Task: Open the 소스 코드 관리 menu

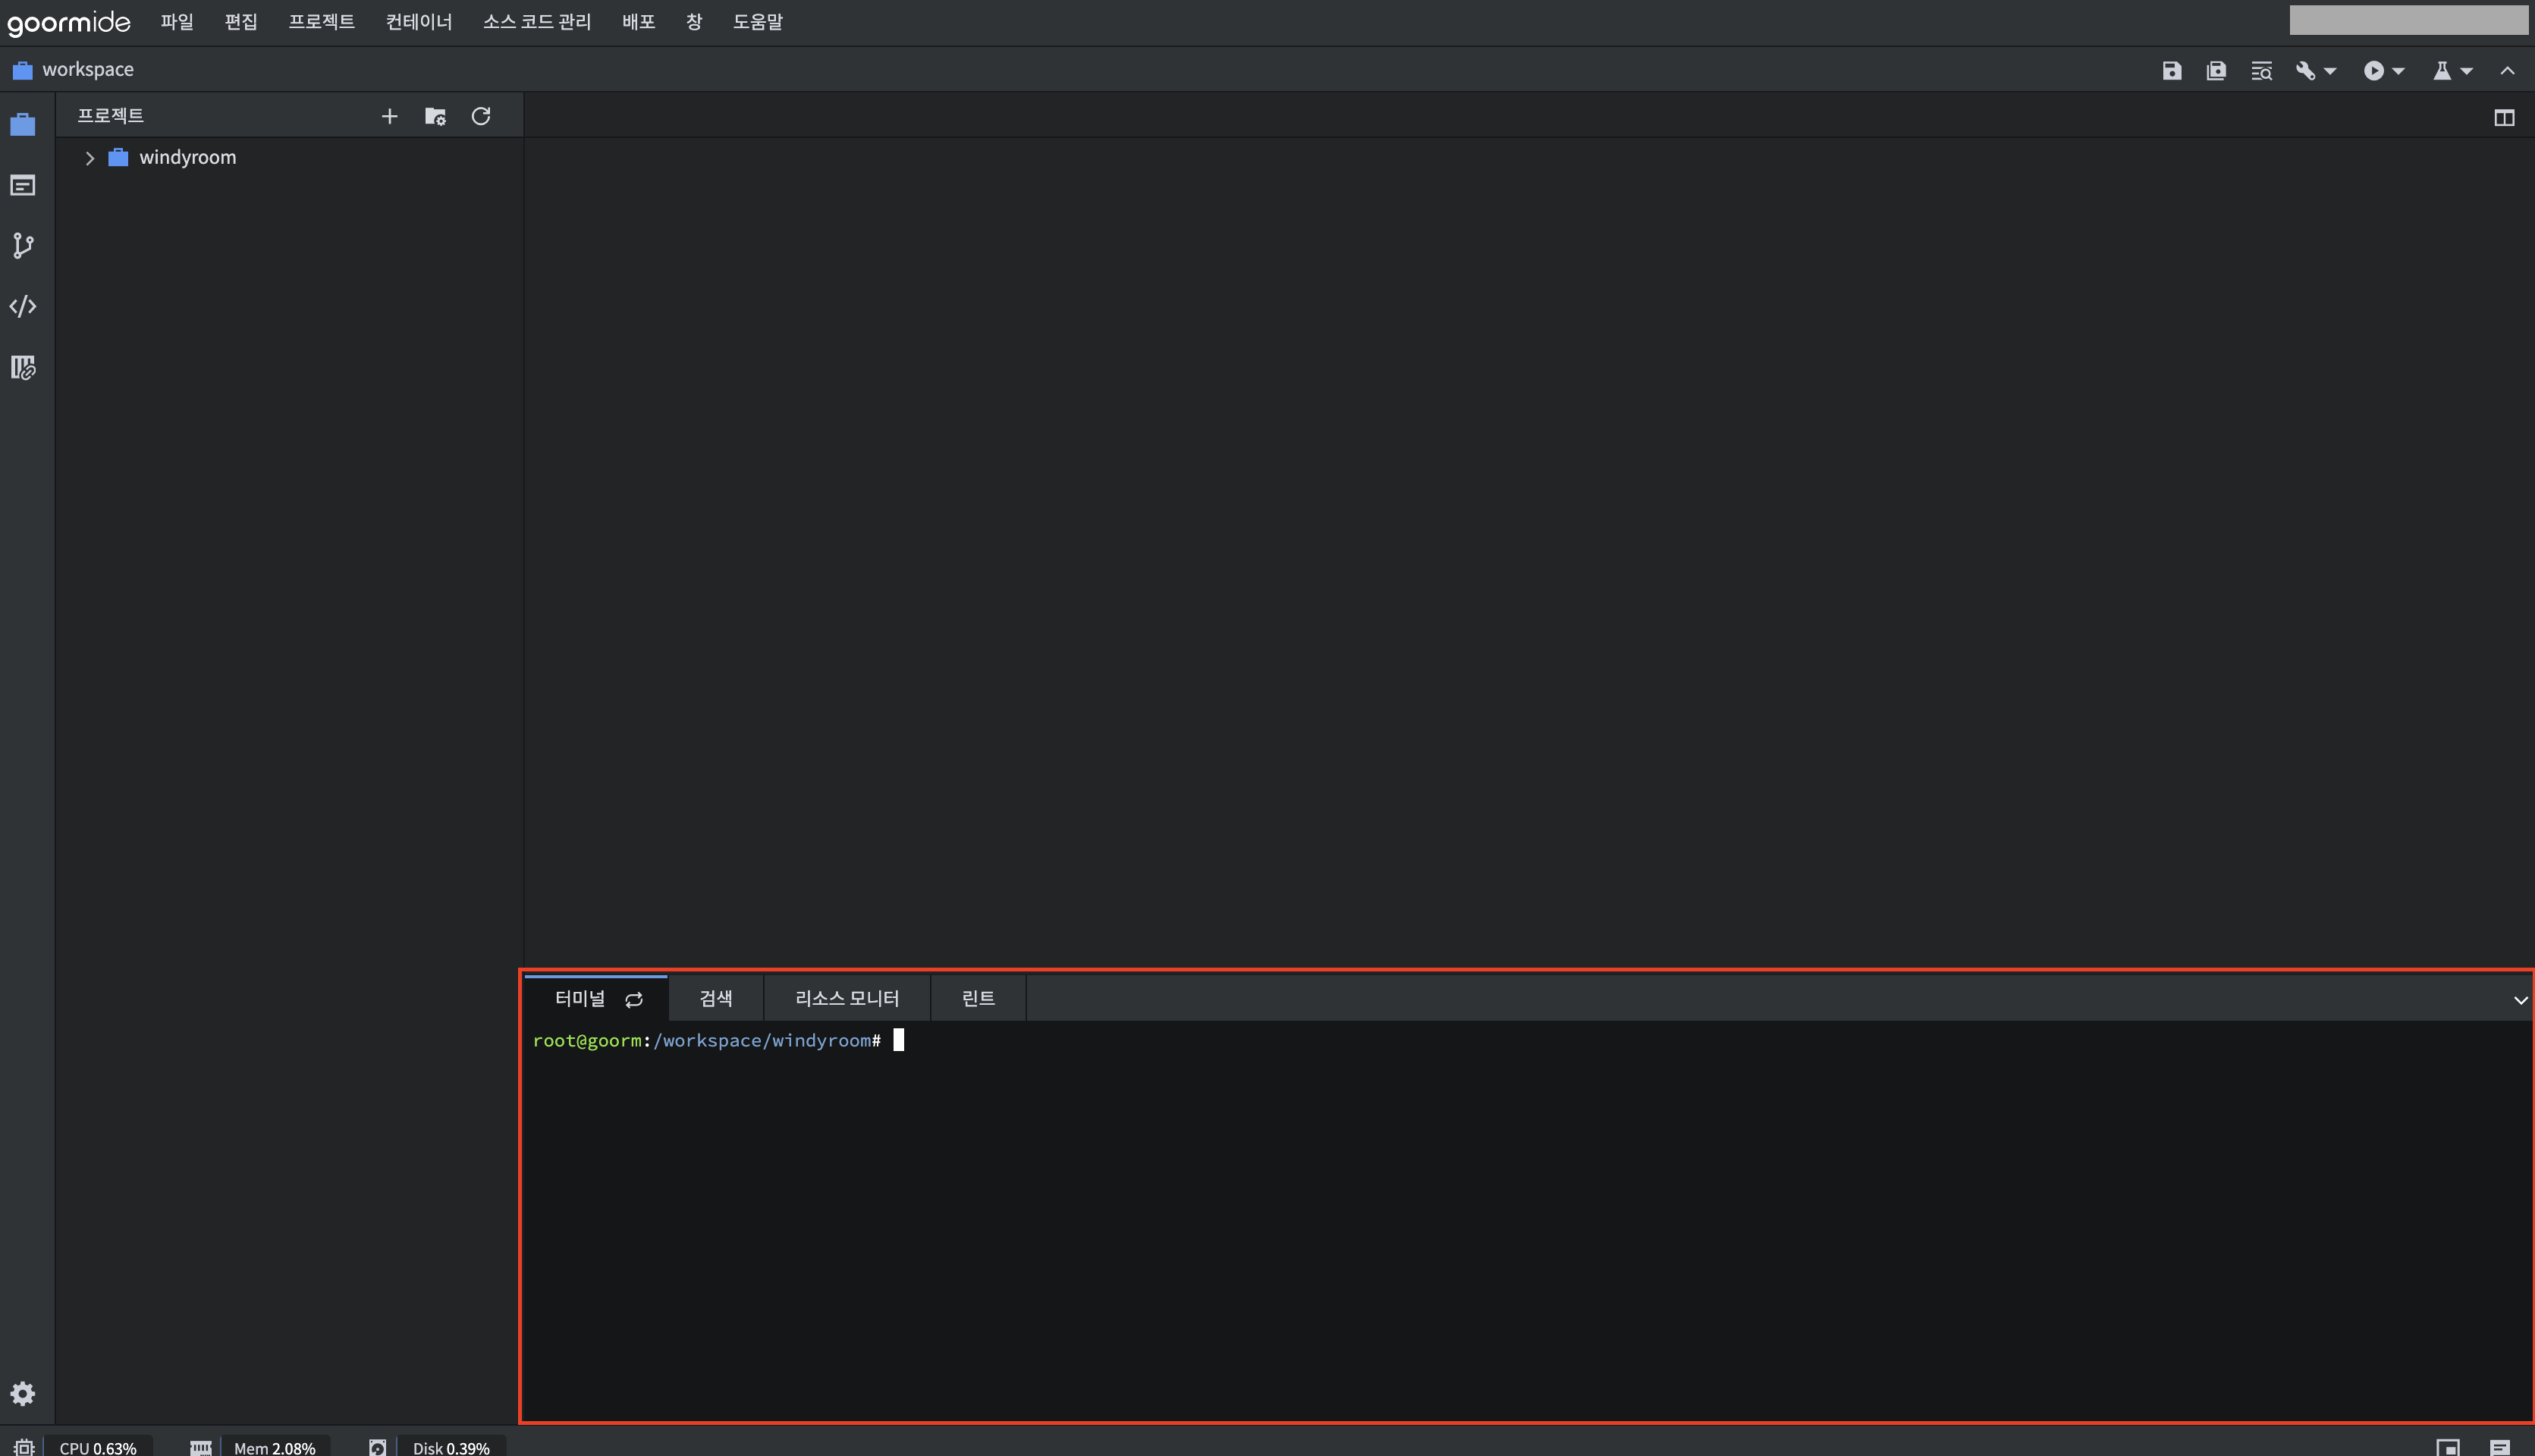Action: [537, 22]
